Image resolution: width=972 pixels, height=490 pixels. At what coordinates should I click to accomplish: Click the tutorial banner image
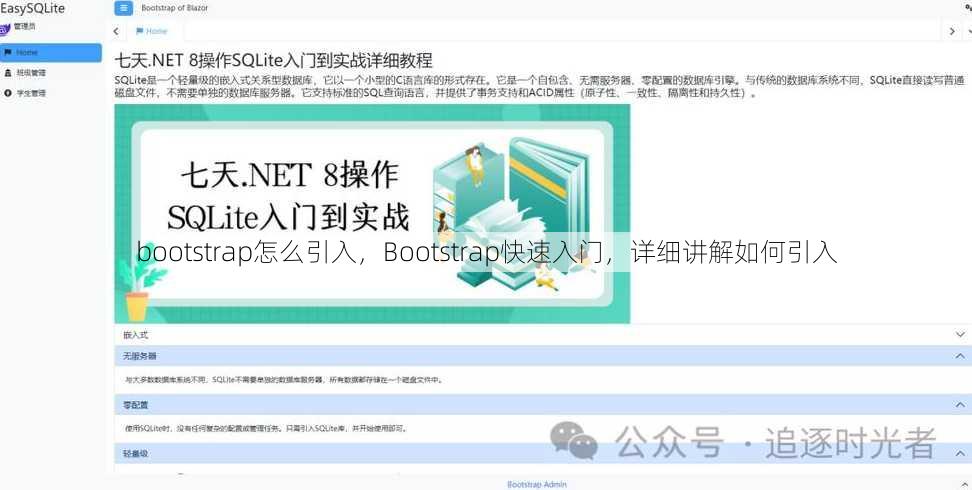373,213
